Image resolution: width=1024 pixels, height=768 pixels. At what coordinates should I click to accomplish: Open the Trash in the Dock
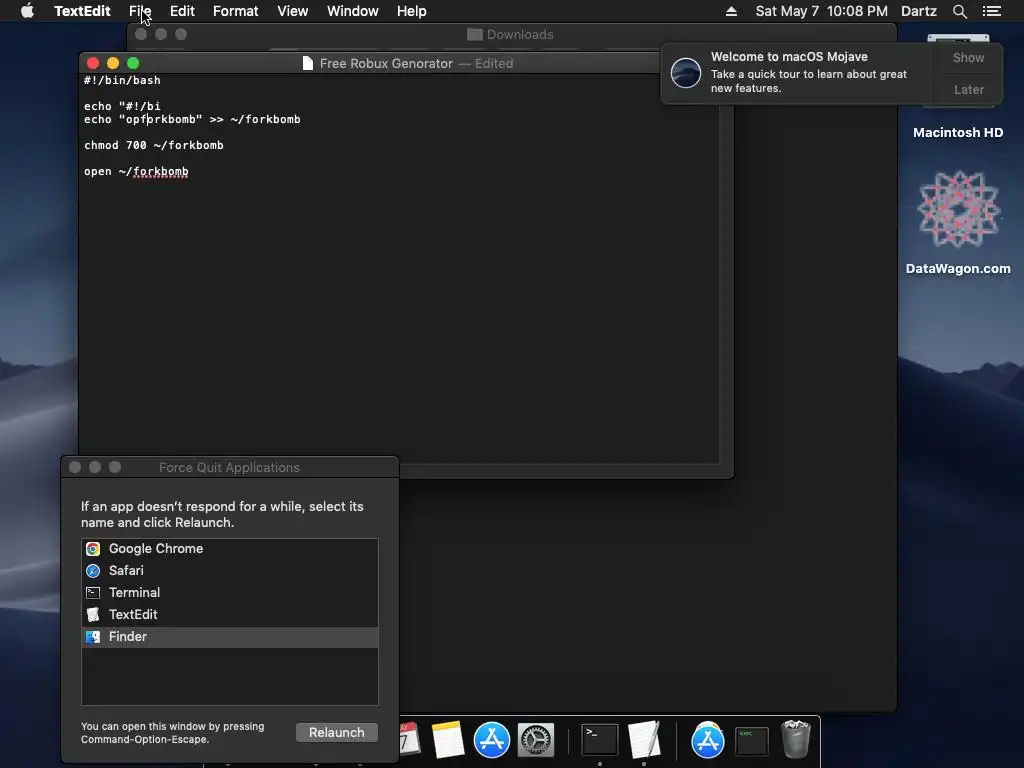(796, 739)
